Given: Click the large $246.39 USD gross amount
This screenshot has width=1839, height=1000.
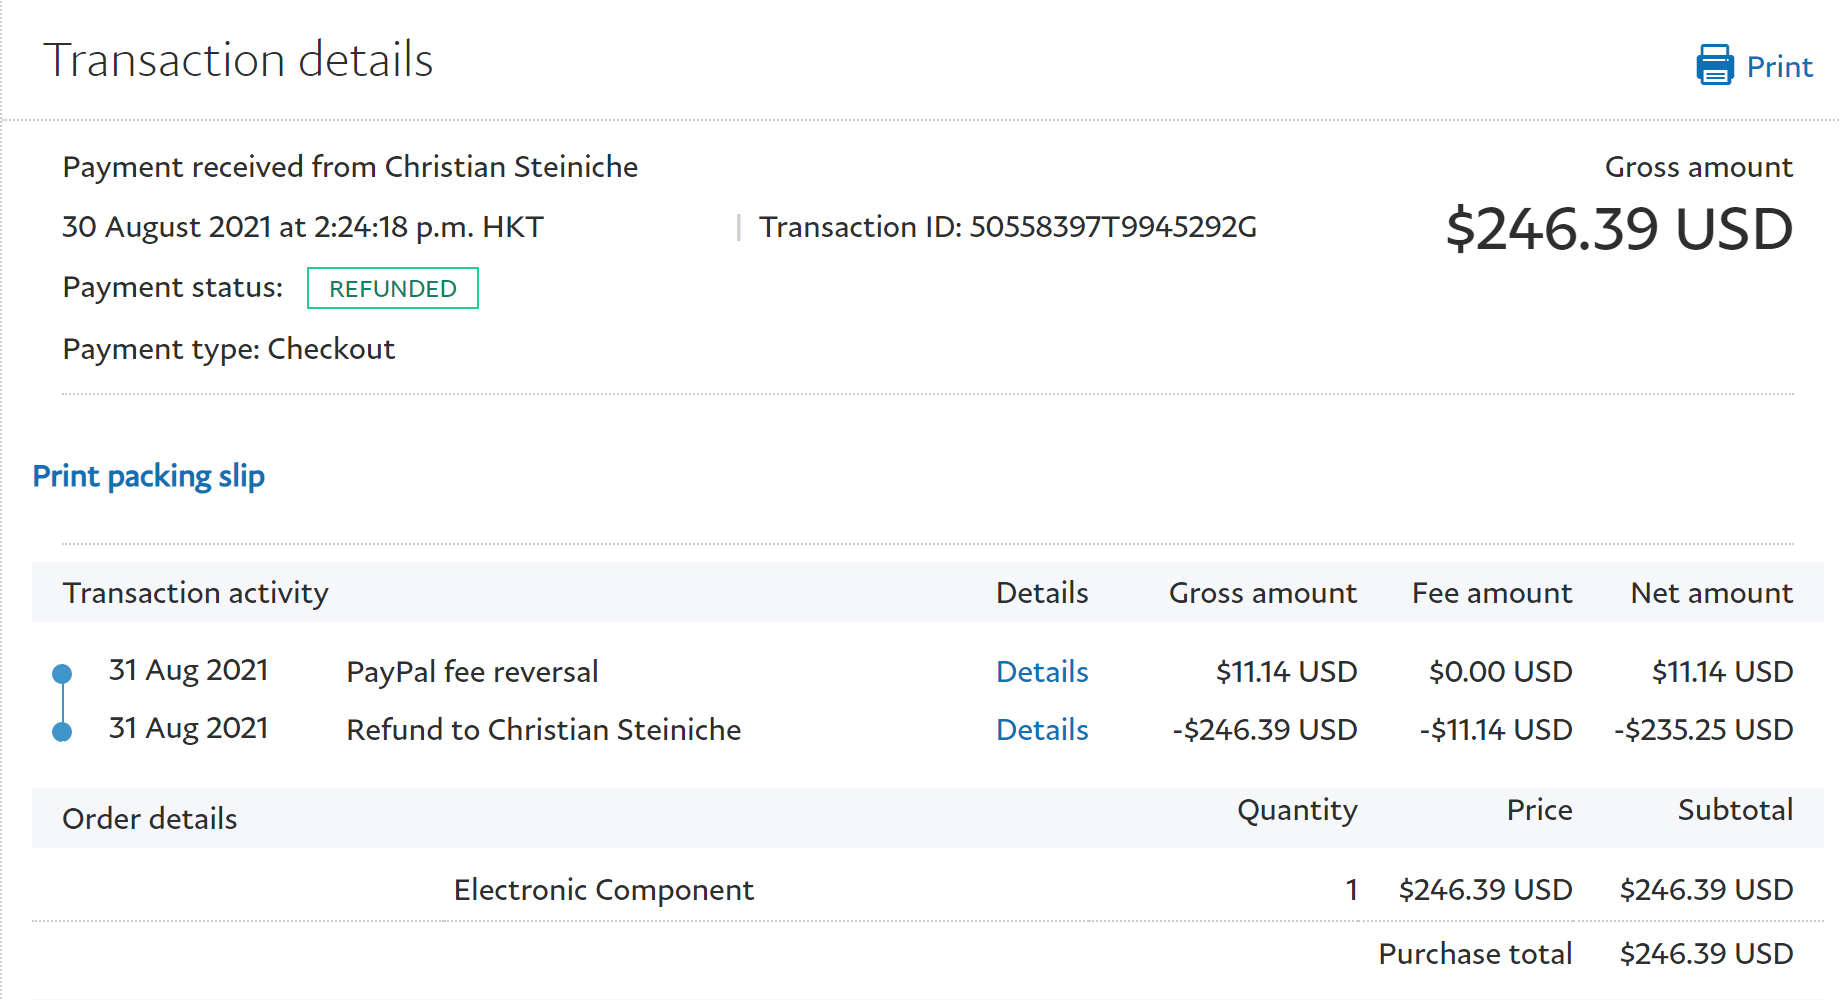Looking at the screenshot, I should point(1619,230).
